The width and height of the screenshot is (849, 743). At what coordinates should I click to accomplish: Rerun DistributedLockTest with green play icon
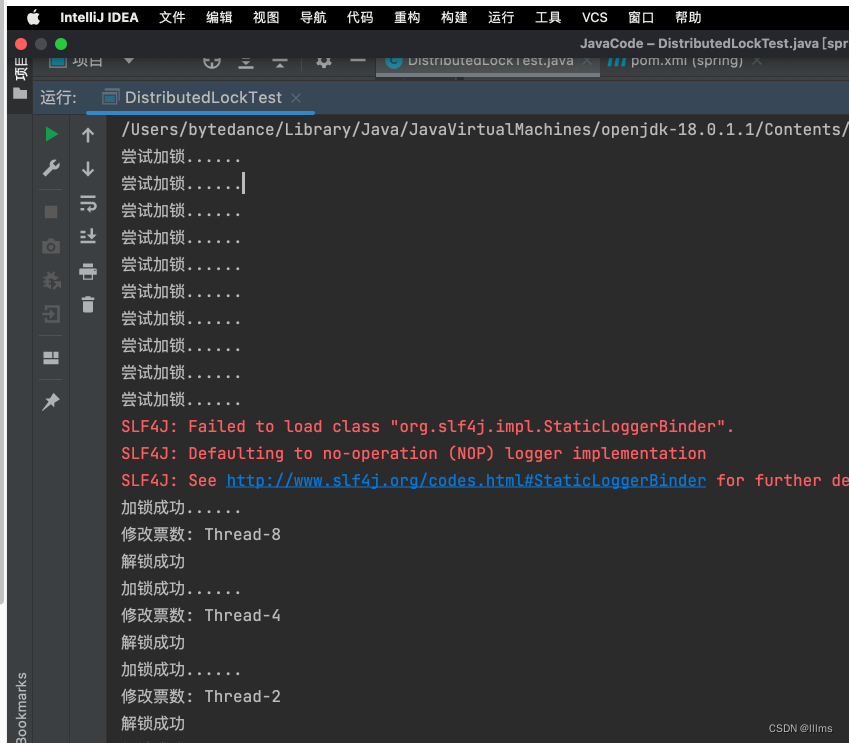point(51,135)
